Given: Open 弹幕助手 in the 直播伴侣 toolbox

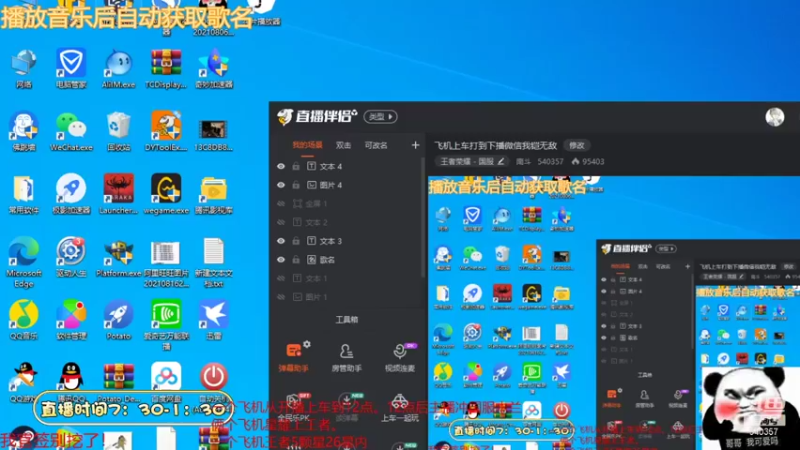Looking at the screenshot, I should click(x=293, y=357).
